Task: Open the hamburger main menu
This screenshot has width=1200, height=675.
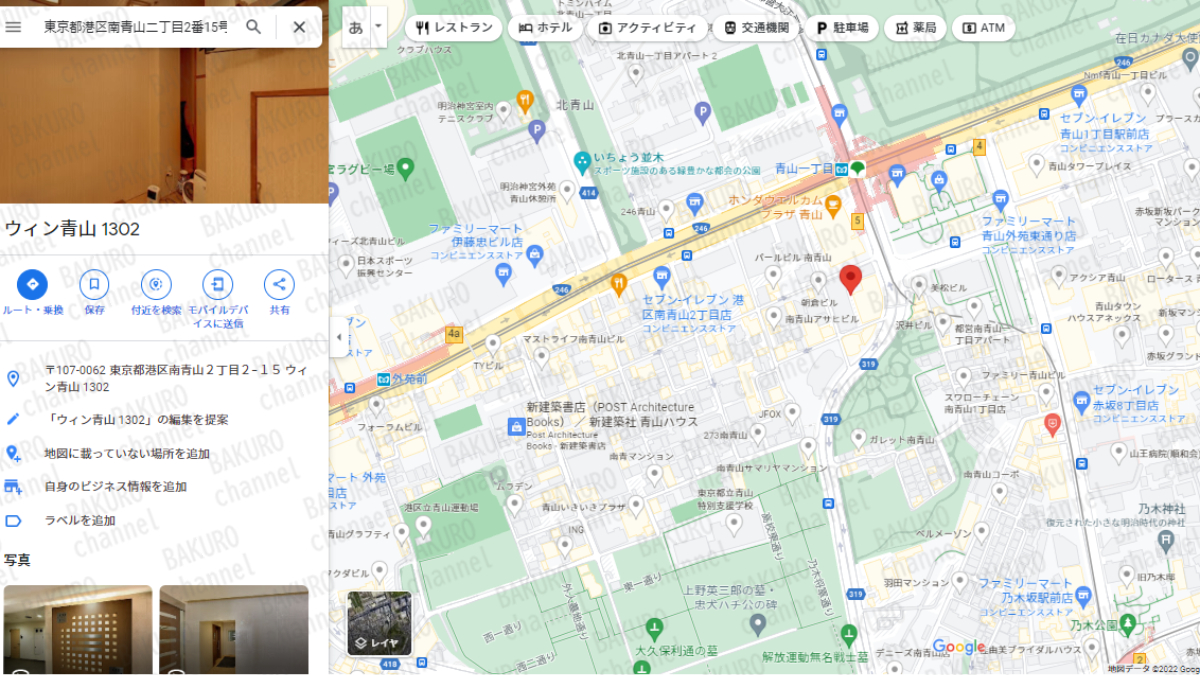Action: pos(13,27)
